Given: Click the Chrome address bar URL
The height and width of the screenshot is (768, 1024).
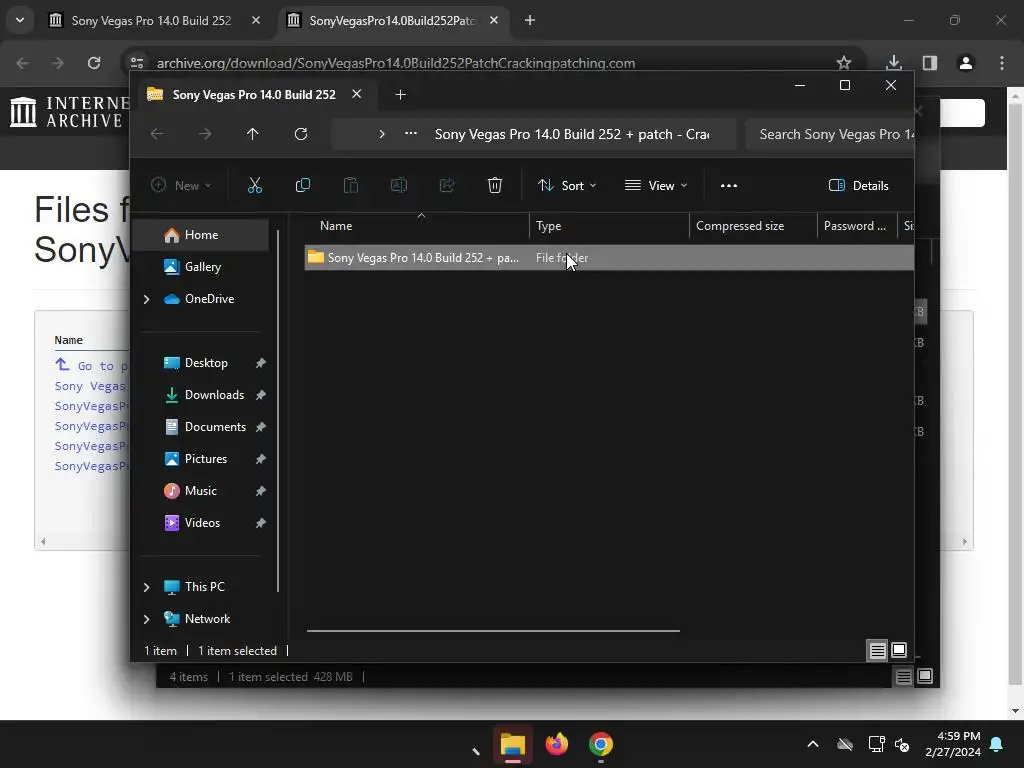Looking at the screenshot, I should (396, 63).
